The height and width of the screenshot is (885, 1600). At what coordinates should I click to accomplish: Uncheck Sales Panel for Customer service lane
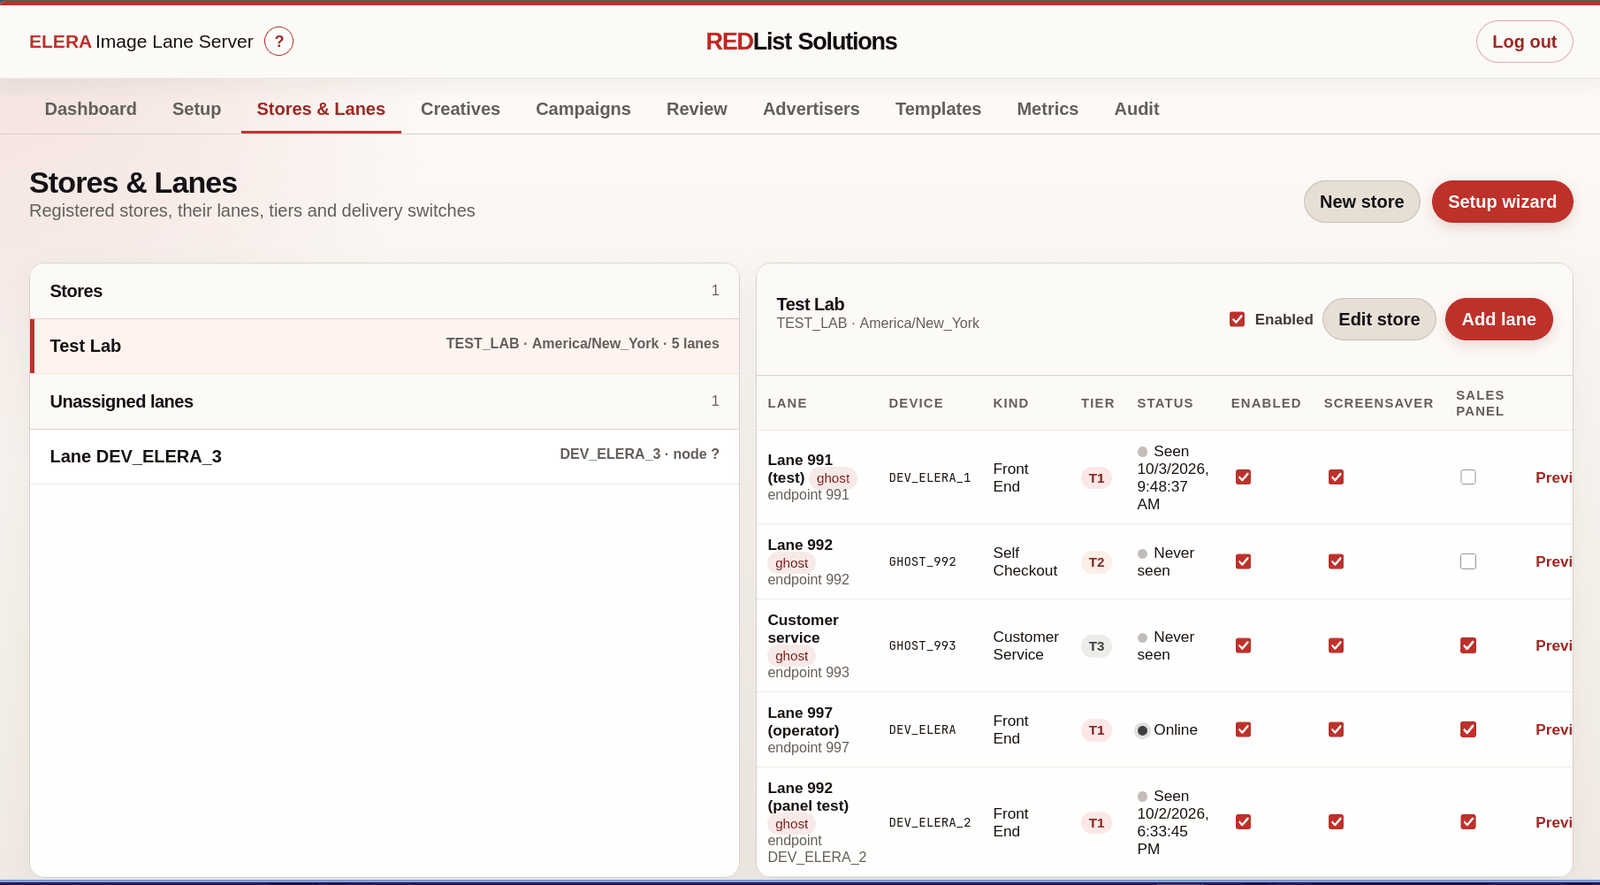click(x=1468, y=645)
